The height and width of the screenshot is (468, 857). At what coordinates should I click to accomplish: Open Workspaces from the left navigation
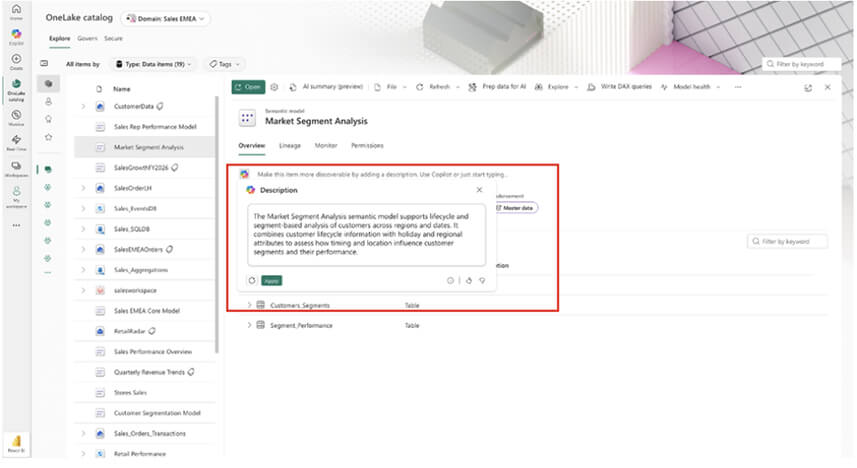point(16,168)
